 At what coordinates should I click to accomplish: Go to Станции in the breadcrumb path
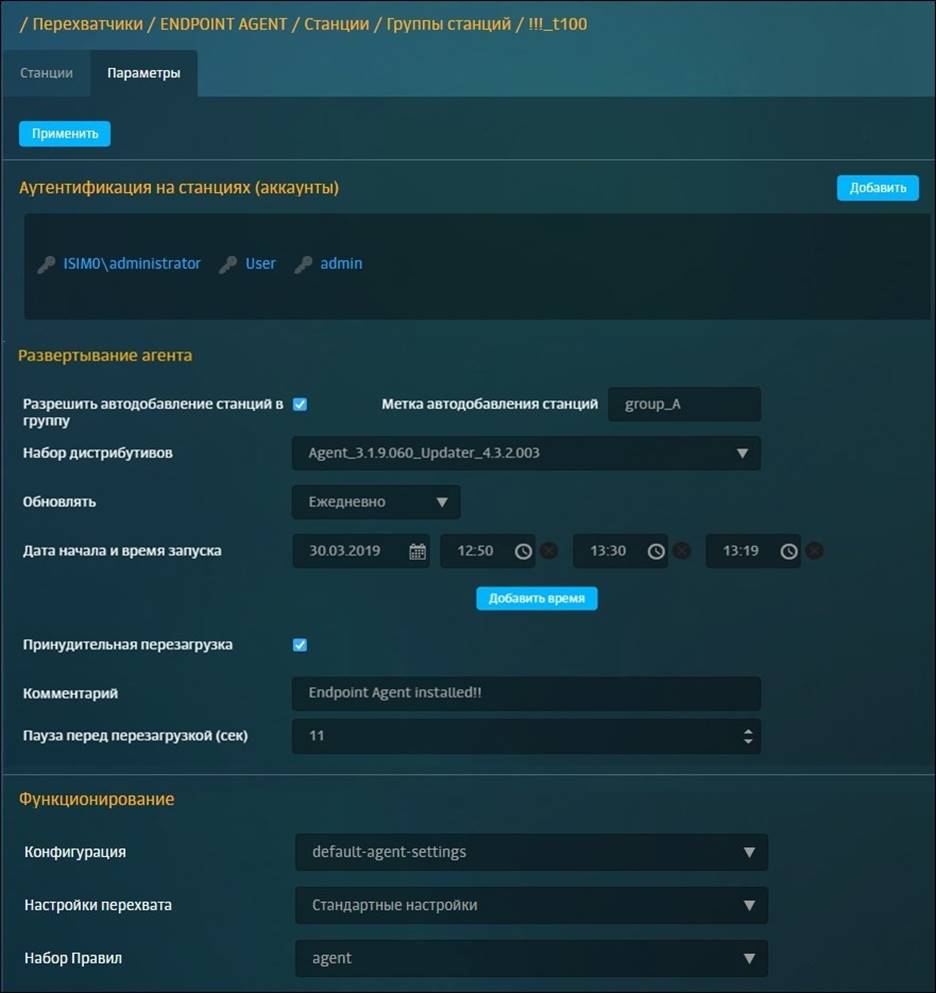click(x=336, y=24)
